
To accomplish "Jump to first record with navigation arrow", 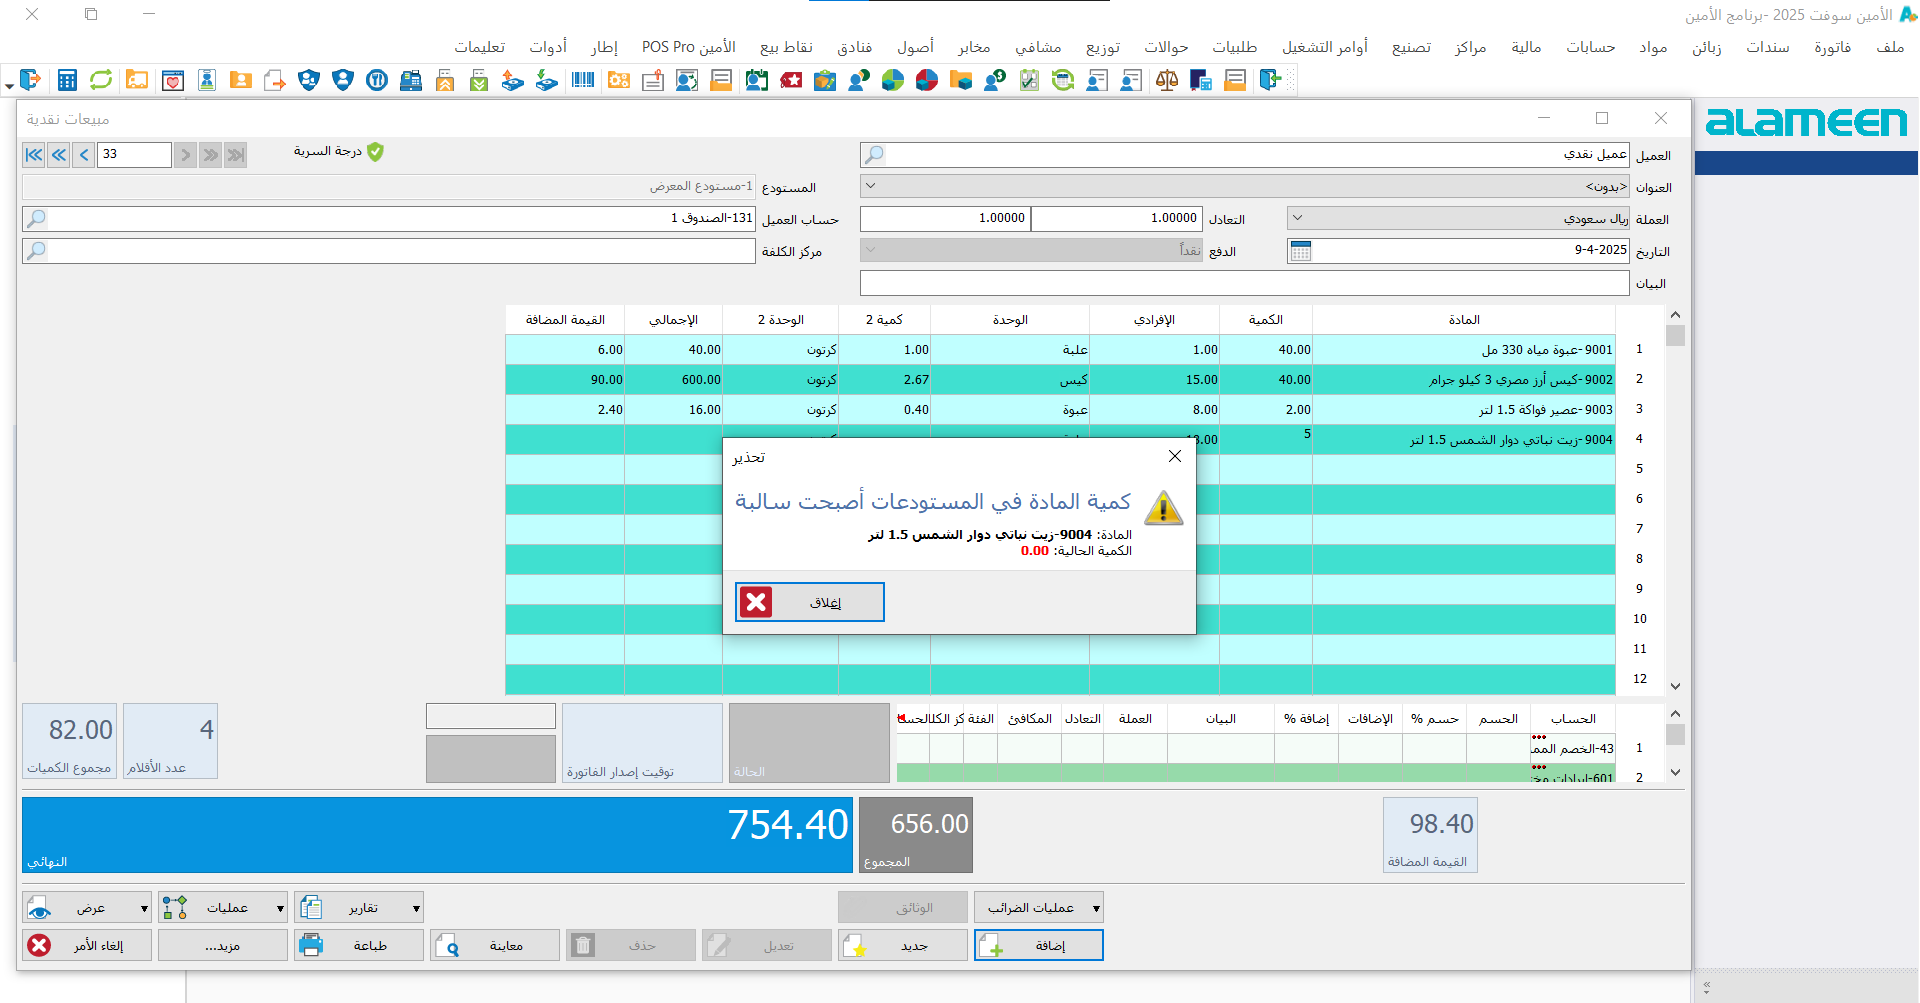I will (x=34, y=155).
